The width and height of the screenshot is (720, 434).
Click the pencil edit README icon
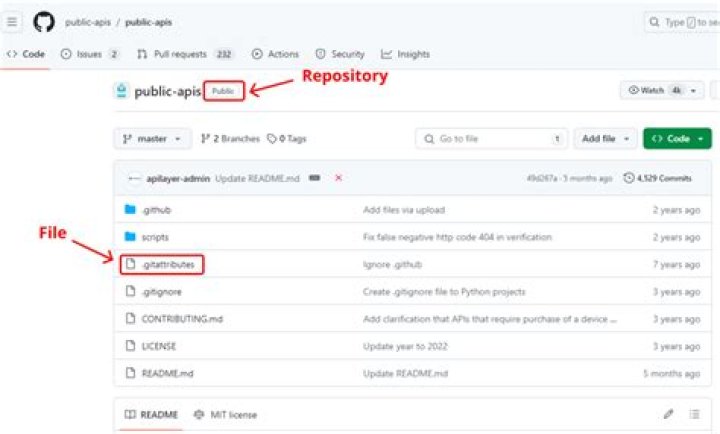click(x=668, y=414)
